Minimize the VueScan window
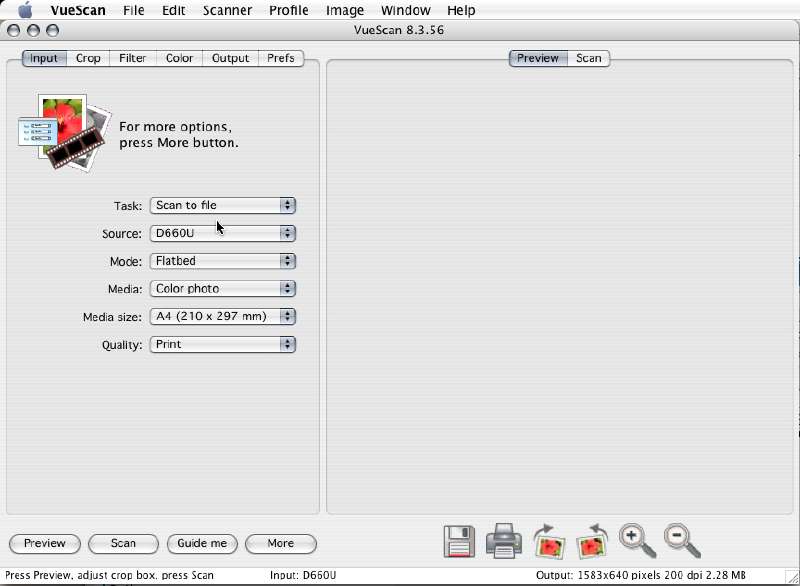800x586 pixels. pyautogui.click(x=33, y=31)
